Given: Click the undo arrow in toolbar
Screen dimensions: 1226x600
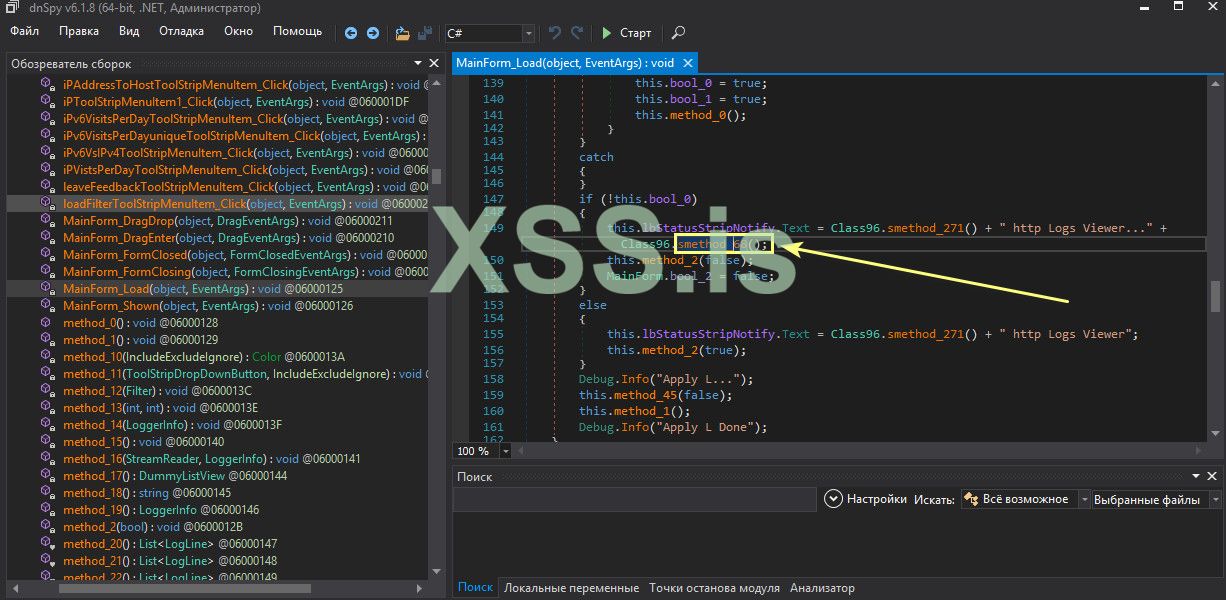Looking at the screenshot, I should [556, 33].
